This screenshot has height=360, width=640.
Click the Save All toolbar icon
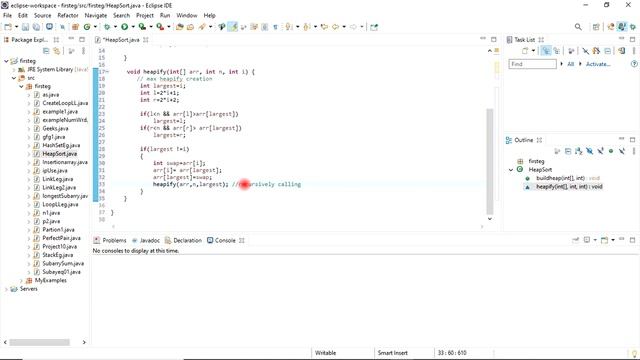[36, 27]
